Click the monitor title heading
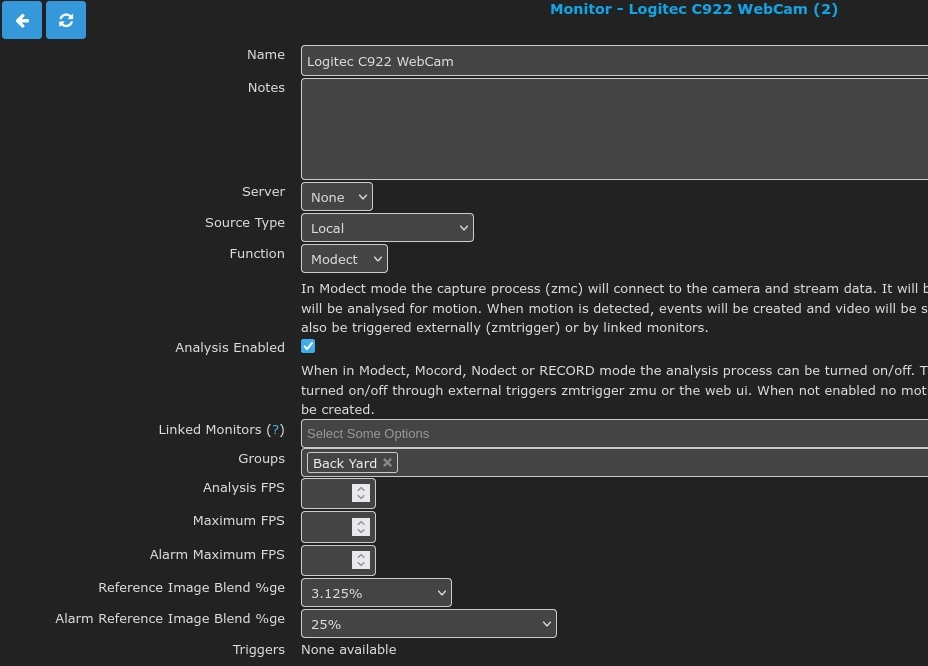 694,9
